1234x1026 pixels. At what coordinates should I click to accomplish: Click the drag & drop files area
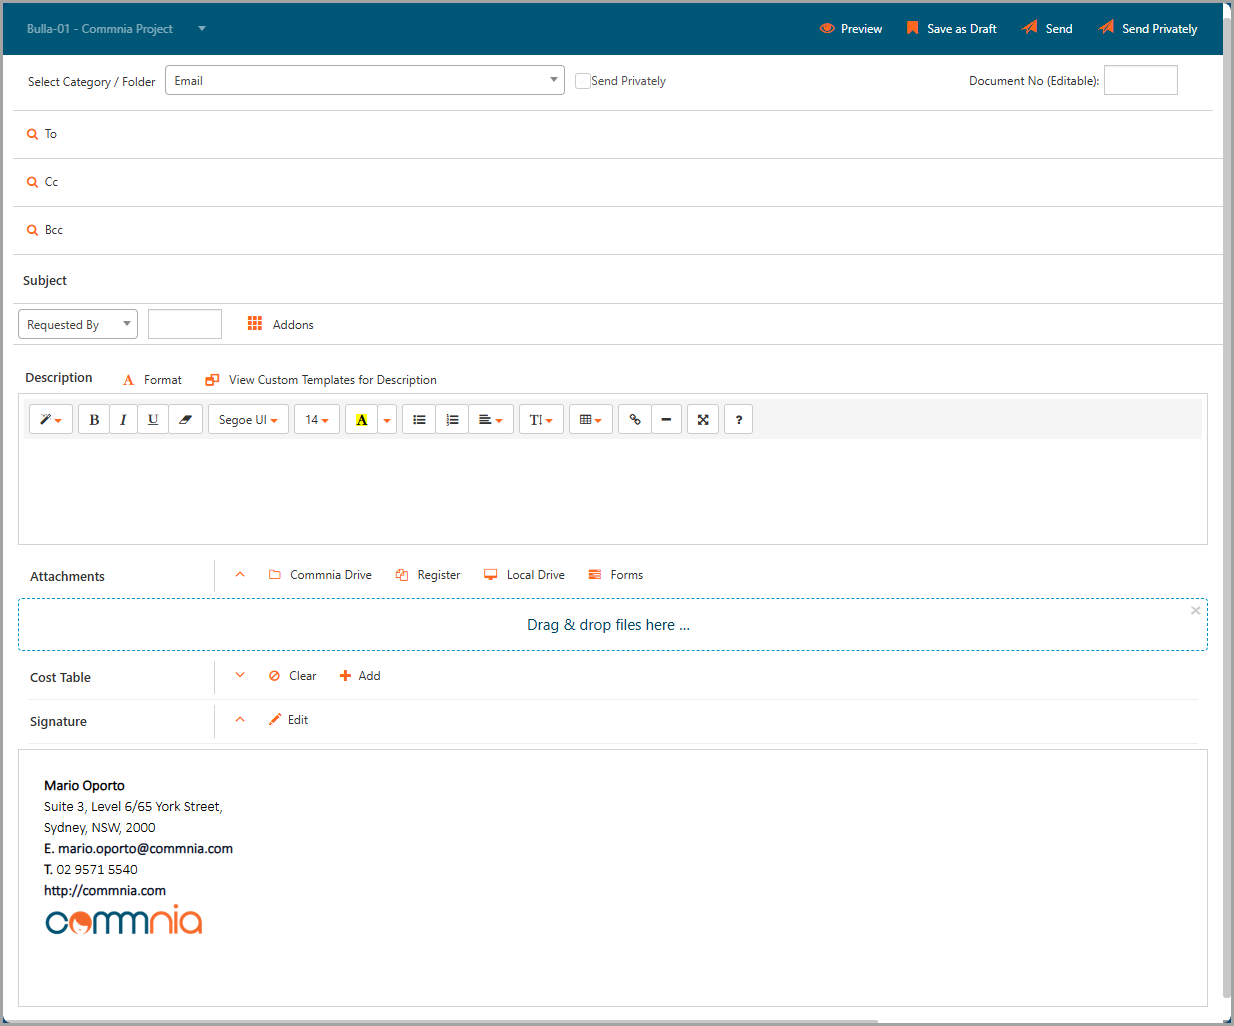coord(612,625)
